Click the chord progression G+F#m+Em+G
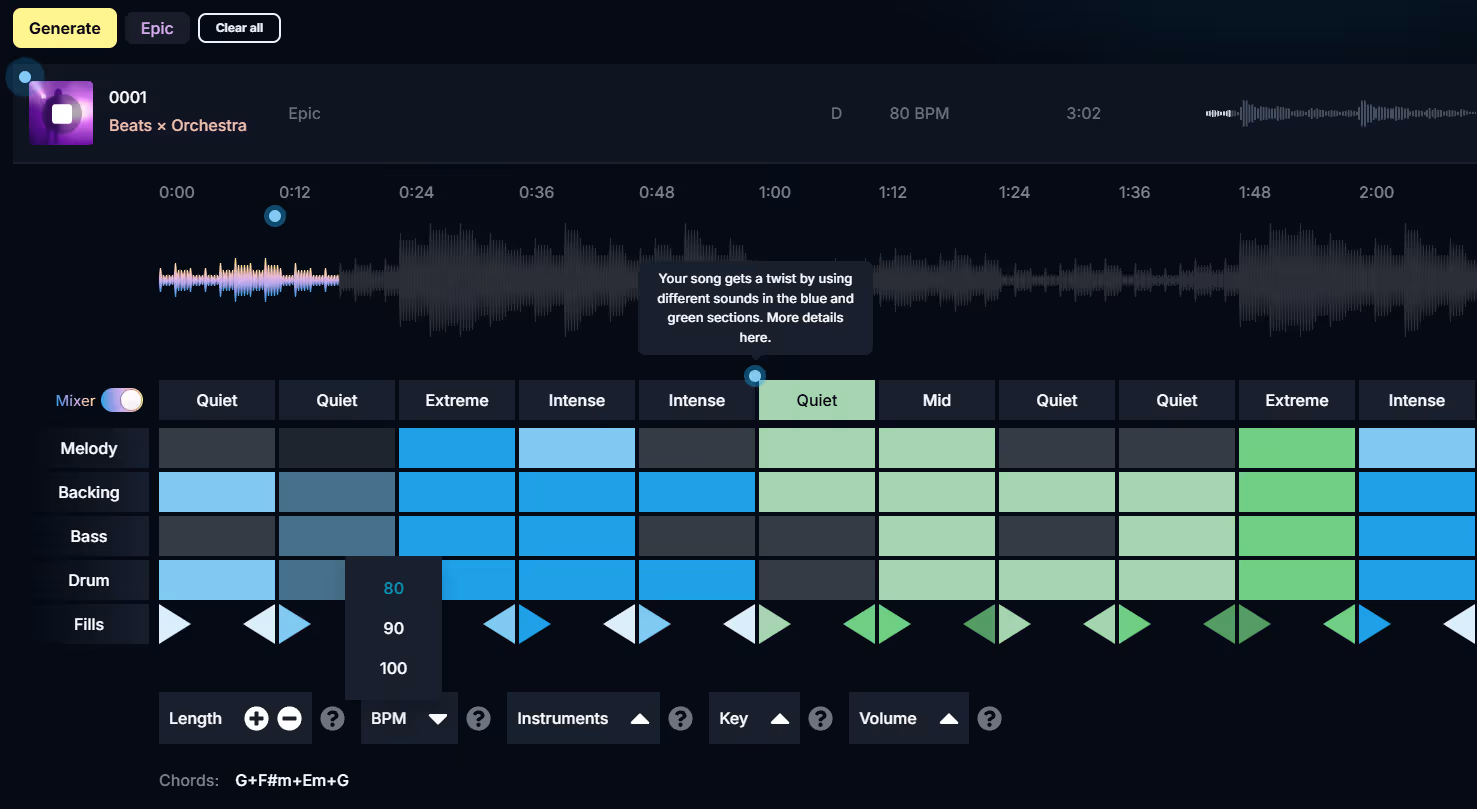This screenshot has width=1477, height=809. (x=292, y=780)
